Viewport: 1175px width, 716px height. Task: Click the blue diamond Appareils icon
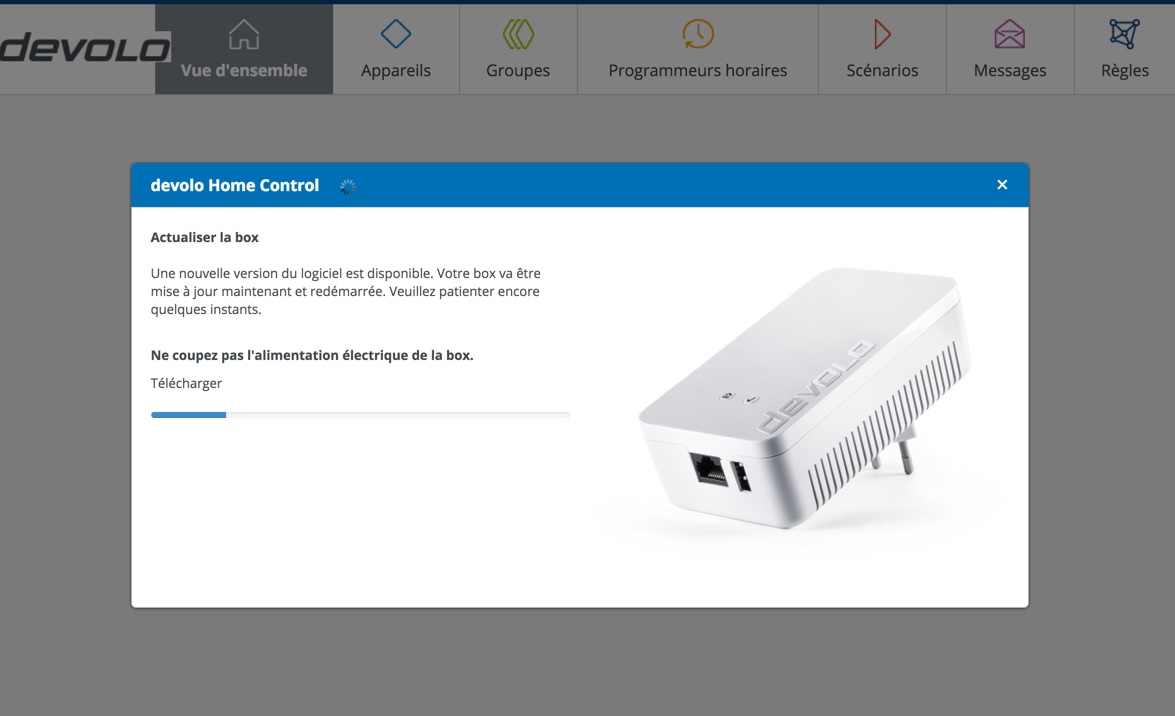coord(396,34)
